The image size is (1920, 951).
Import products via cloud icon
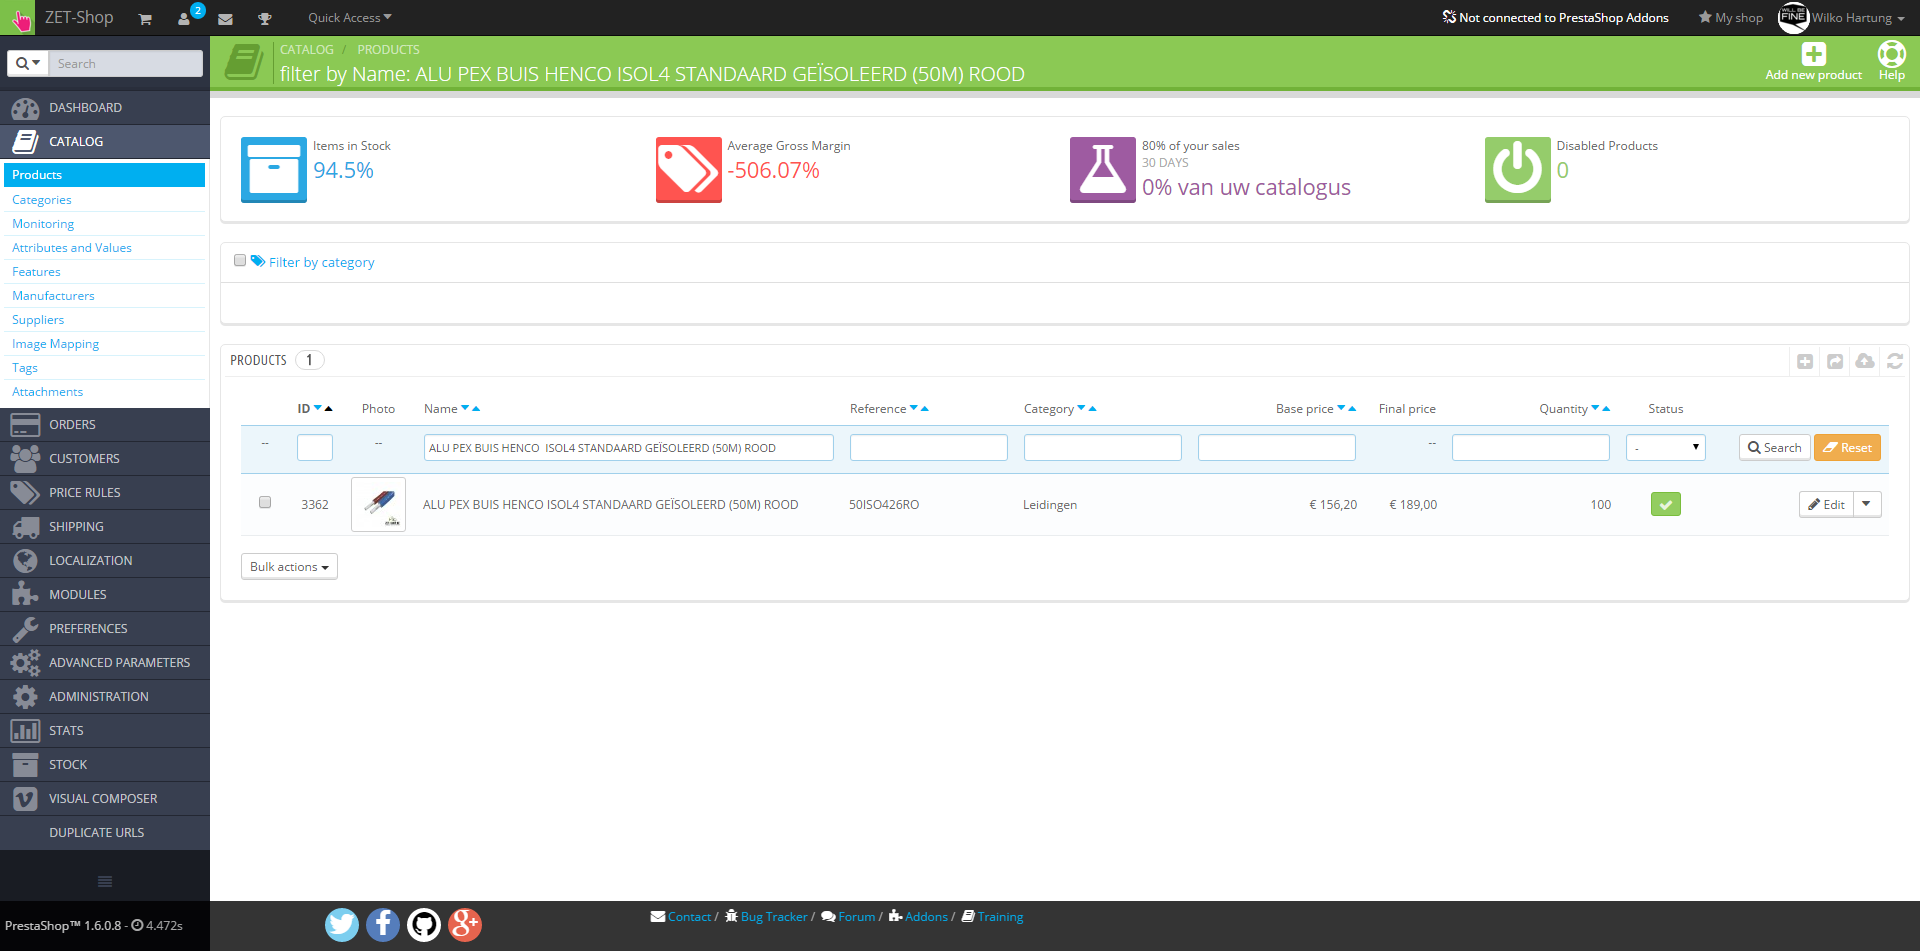pos(1865,361)
